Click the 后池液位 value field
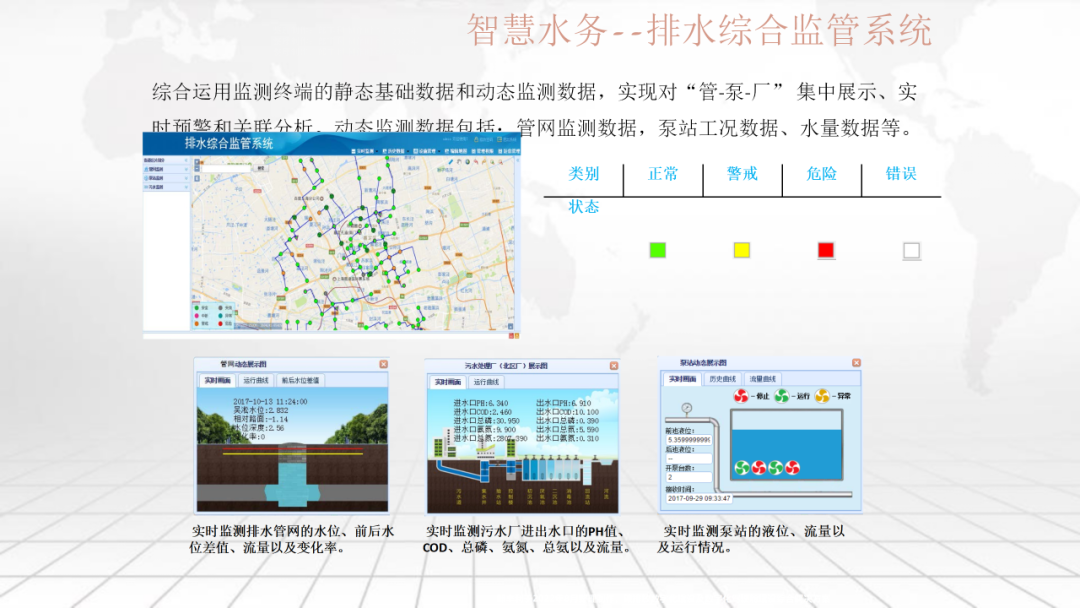Screen dimensions: 1080x608 688,458
